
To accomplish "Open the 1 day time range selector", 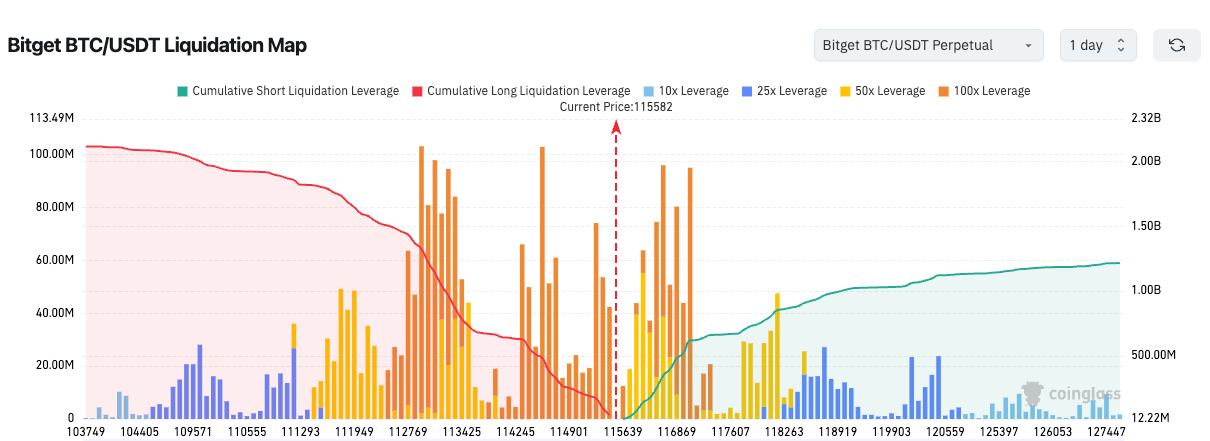I will (x=1098, y=45).
